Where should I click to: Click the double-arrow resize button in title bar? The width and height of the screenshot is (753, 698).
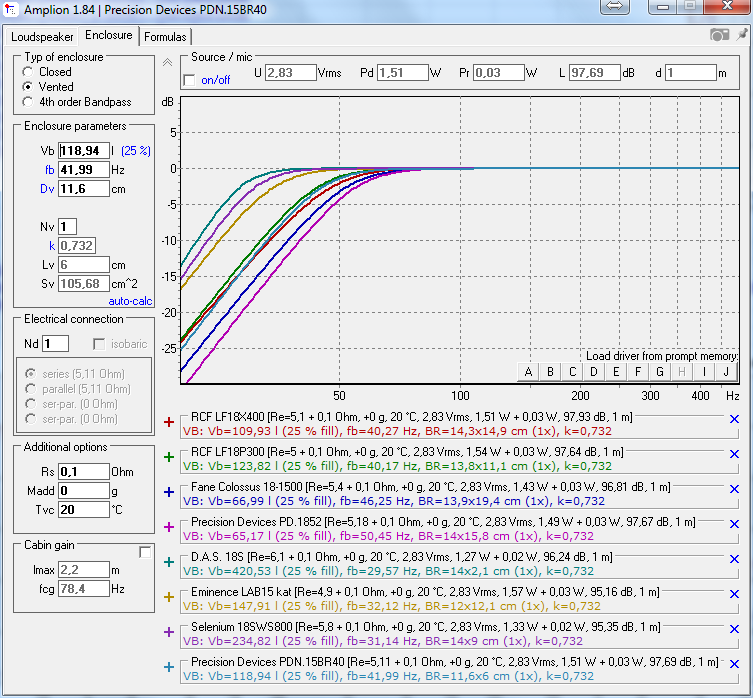pos(615,7)
